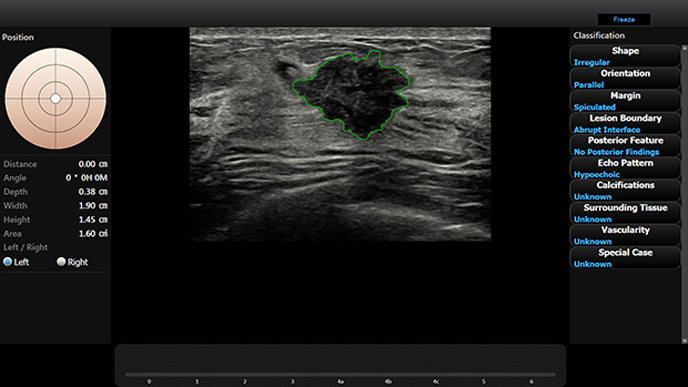Click the Classification panel heading
688x387 pixels.
coord(599,36)
